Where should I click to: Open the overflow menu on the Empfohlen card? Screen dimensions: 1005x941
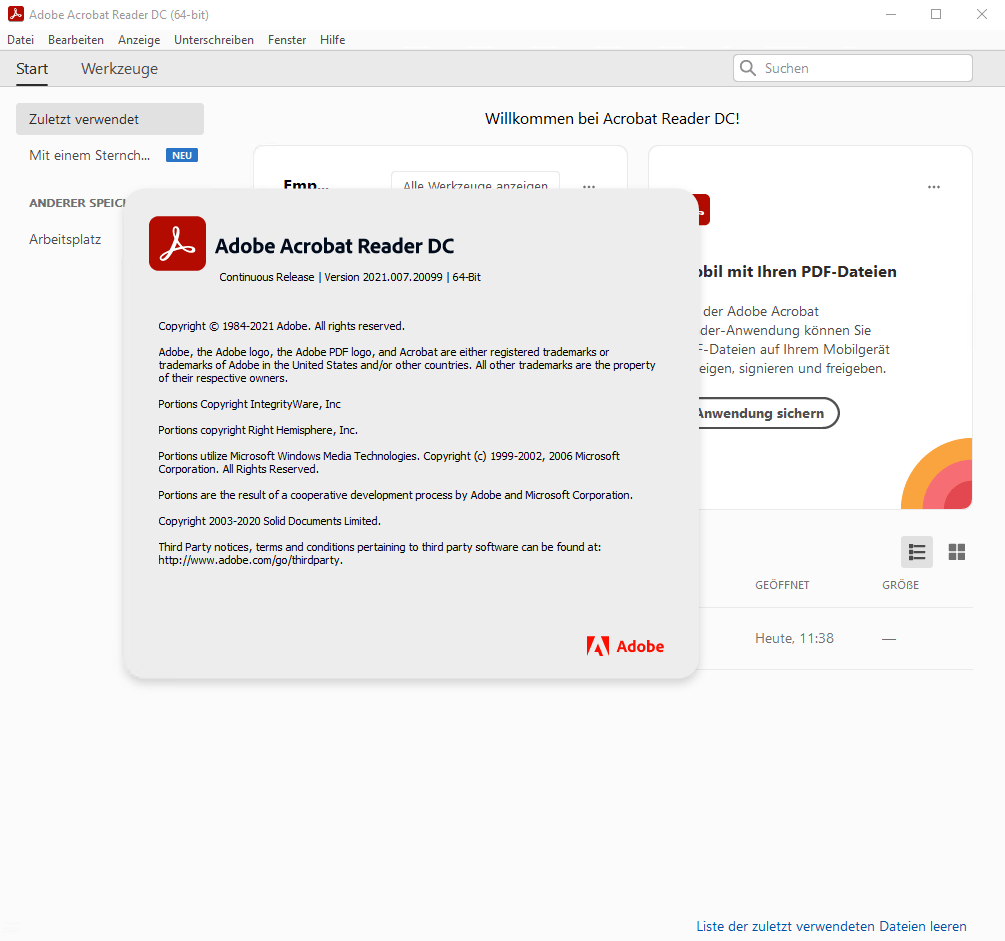coord(588,187)
